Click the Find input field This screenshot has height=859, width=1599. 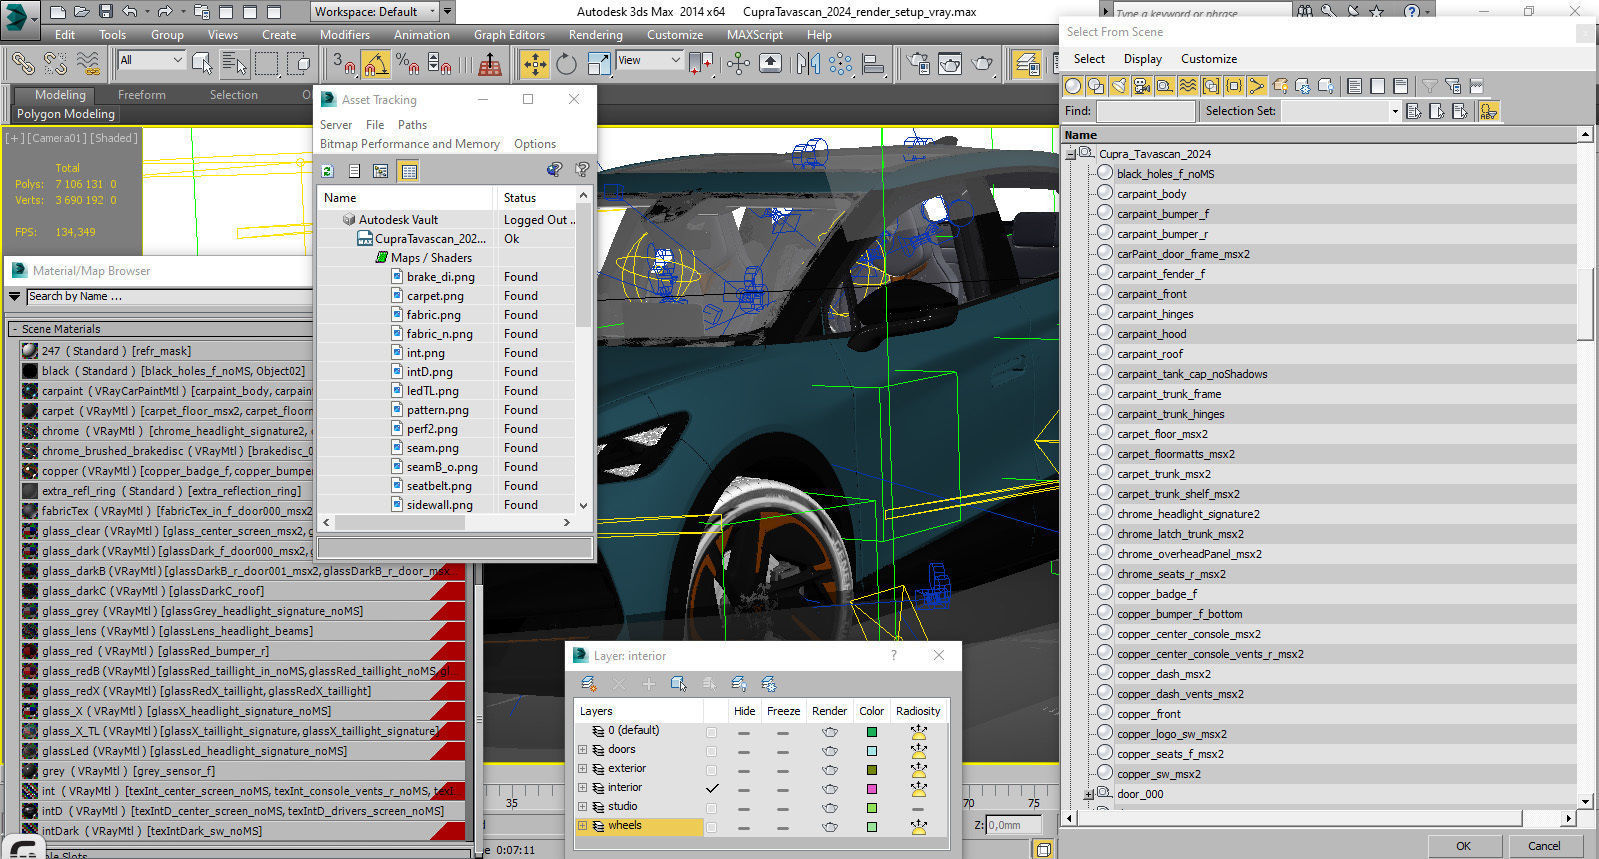tap(1146, 111)
